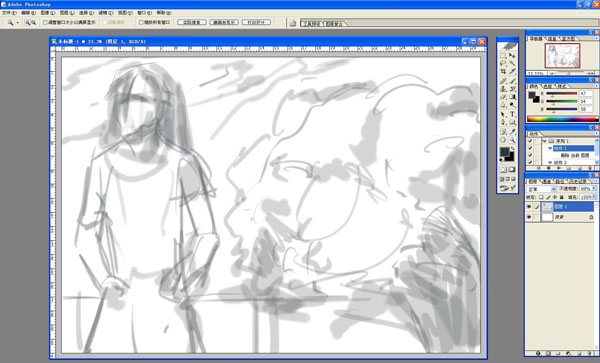Select the Blur tool
This screenshot has width=600, height=363.
point(503,105)
